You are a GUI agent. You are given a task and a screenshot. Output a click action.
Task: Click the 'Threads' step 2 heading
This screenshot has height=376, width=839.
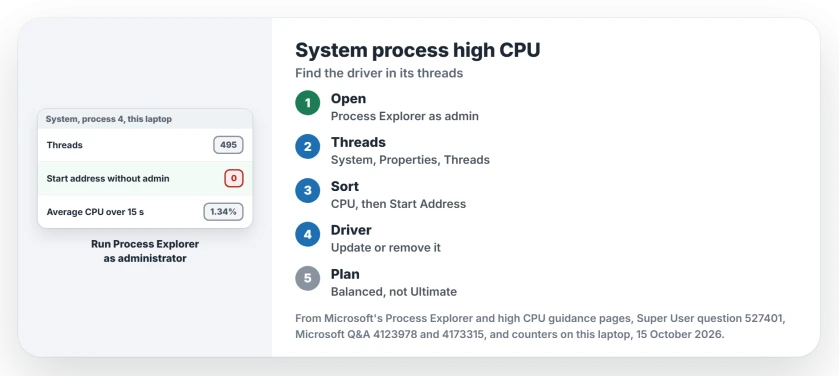click(358, 143)
